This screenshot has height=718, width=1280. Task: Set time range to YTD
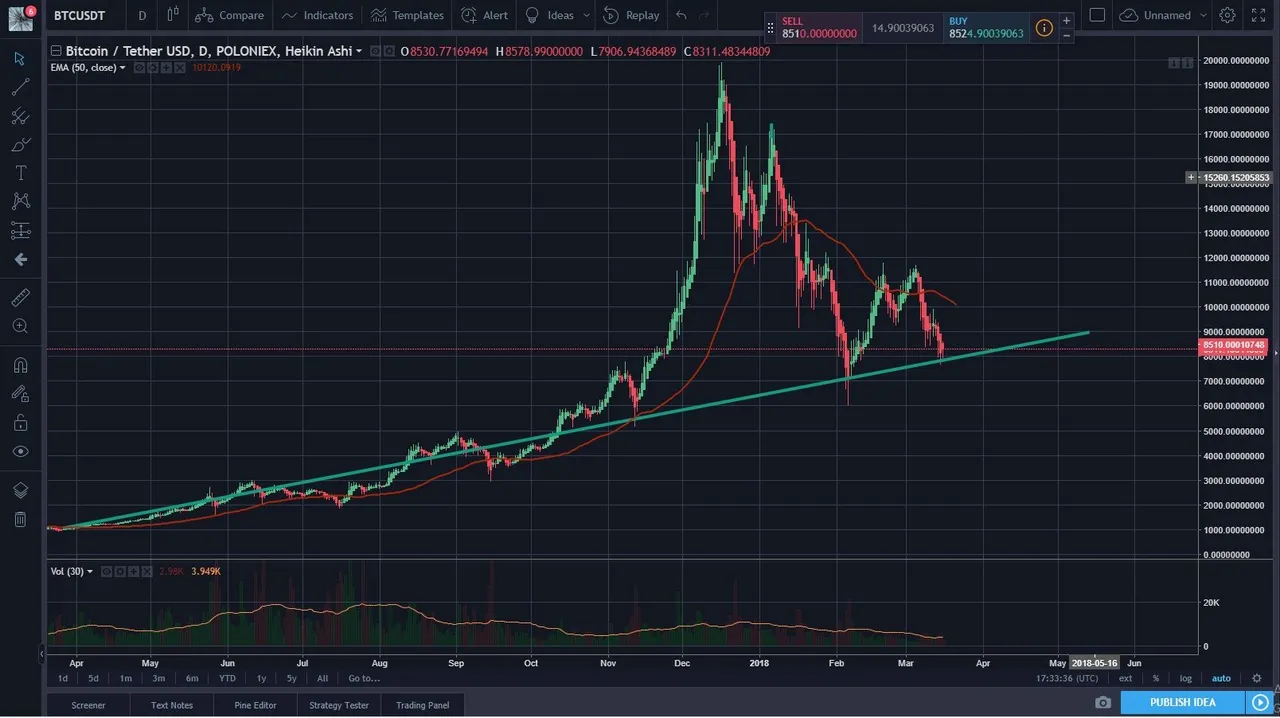tap(227, 678)
